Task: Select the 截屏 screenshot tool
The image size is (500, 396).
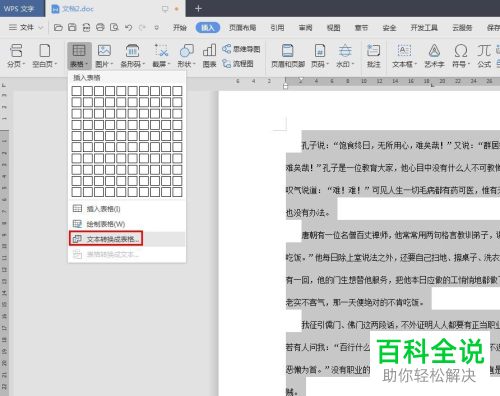Action: click(x=161, y=51)
